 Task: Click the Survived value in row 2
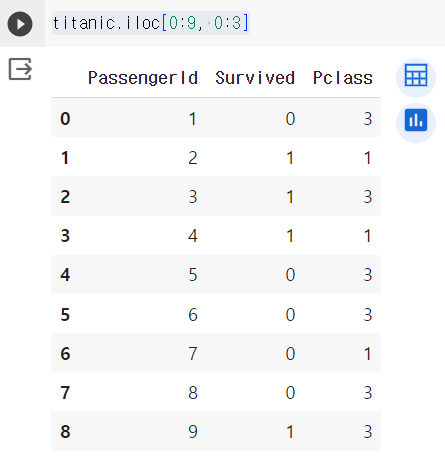(290, 197)
